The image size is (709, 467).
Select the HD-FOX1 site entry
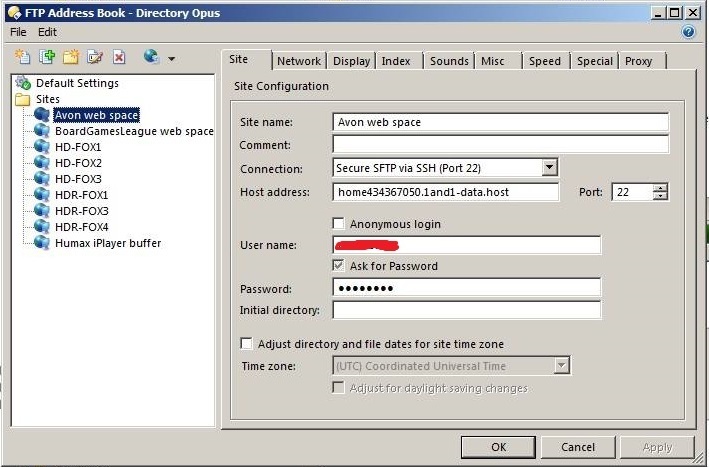pos(78,147)
